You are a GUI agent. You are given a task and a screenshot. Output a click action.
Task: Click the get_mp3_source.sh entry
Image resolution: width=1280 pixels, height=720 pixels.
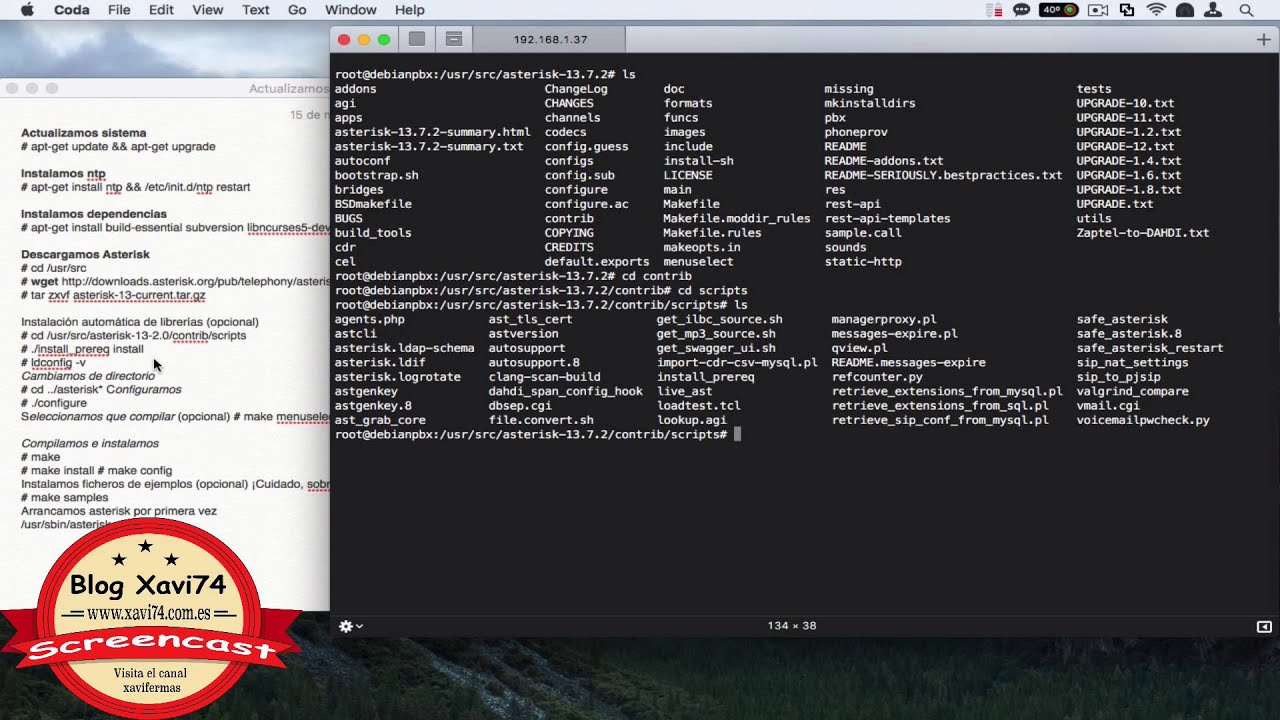tap(716, 334)
